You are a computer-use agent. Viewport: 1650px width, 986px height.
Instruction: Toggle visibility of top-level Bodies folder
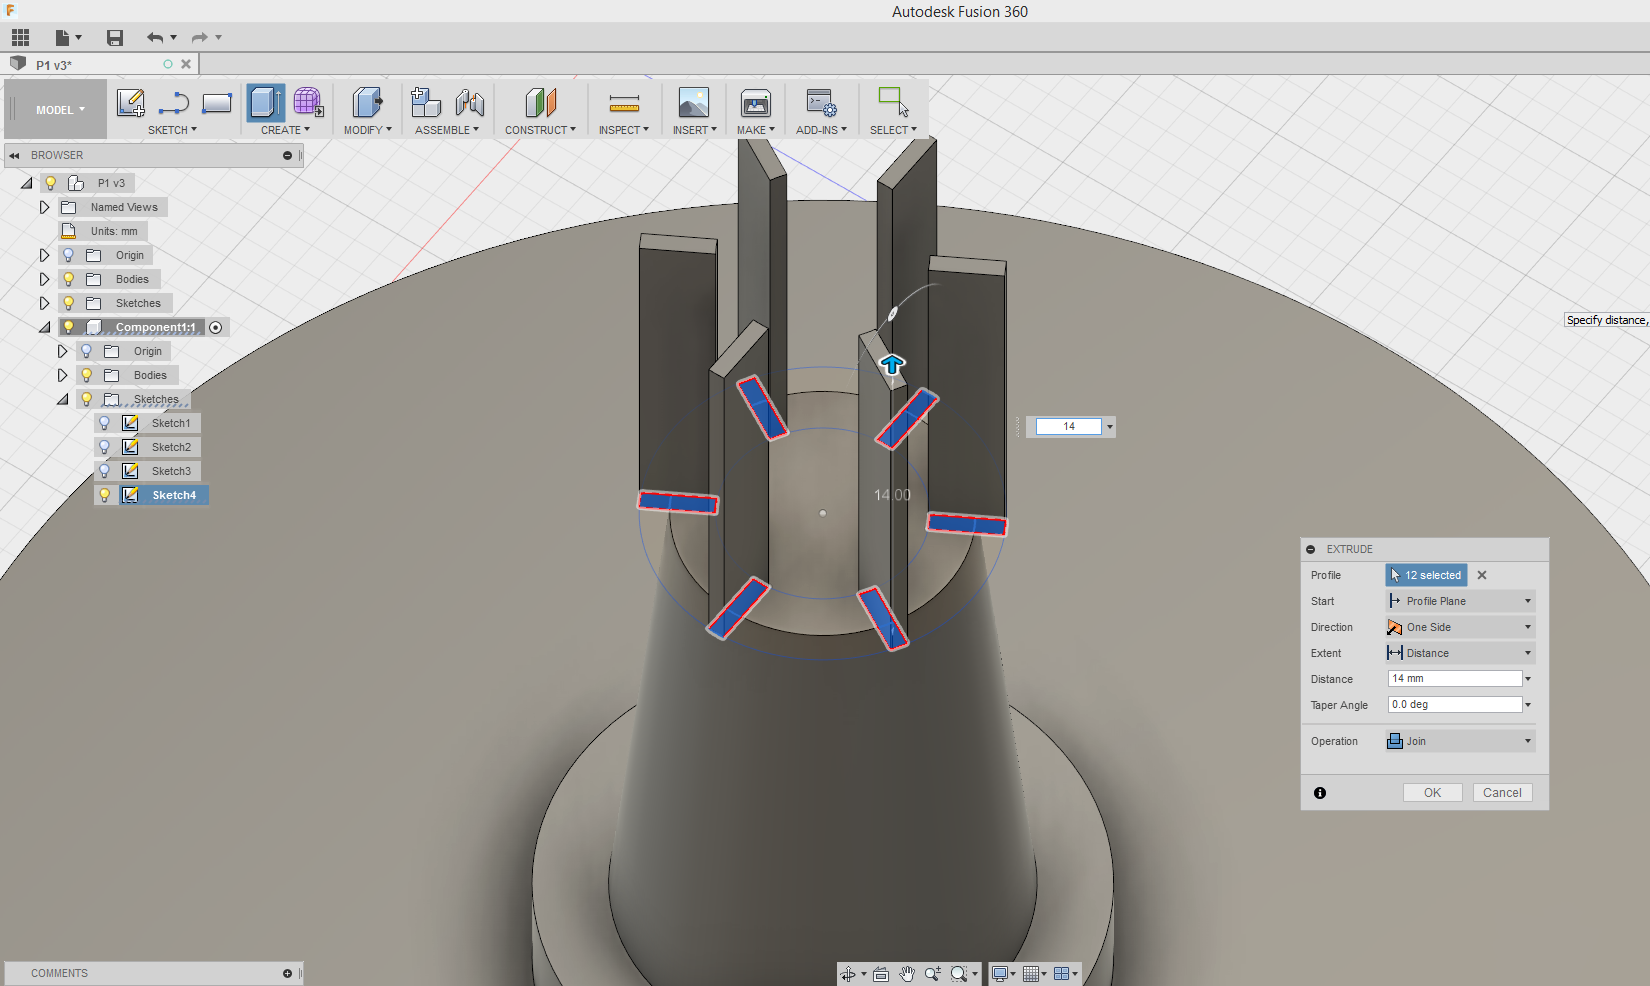(68, 279)
